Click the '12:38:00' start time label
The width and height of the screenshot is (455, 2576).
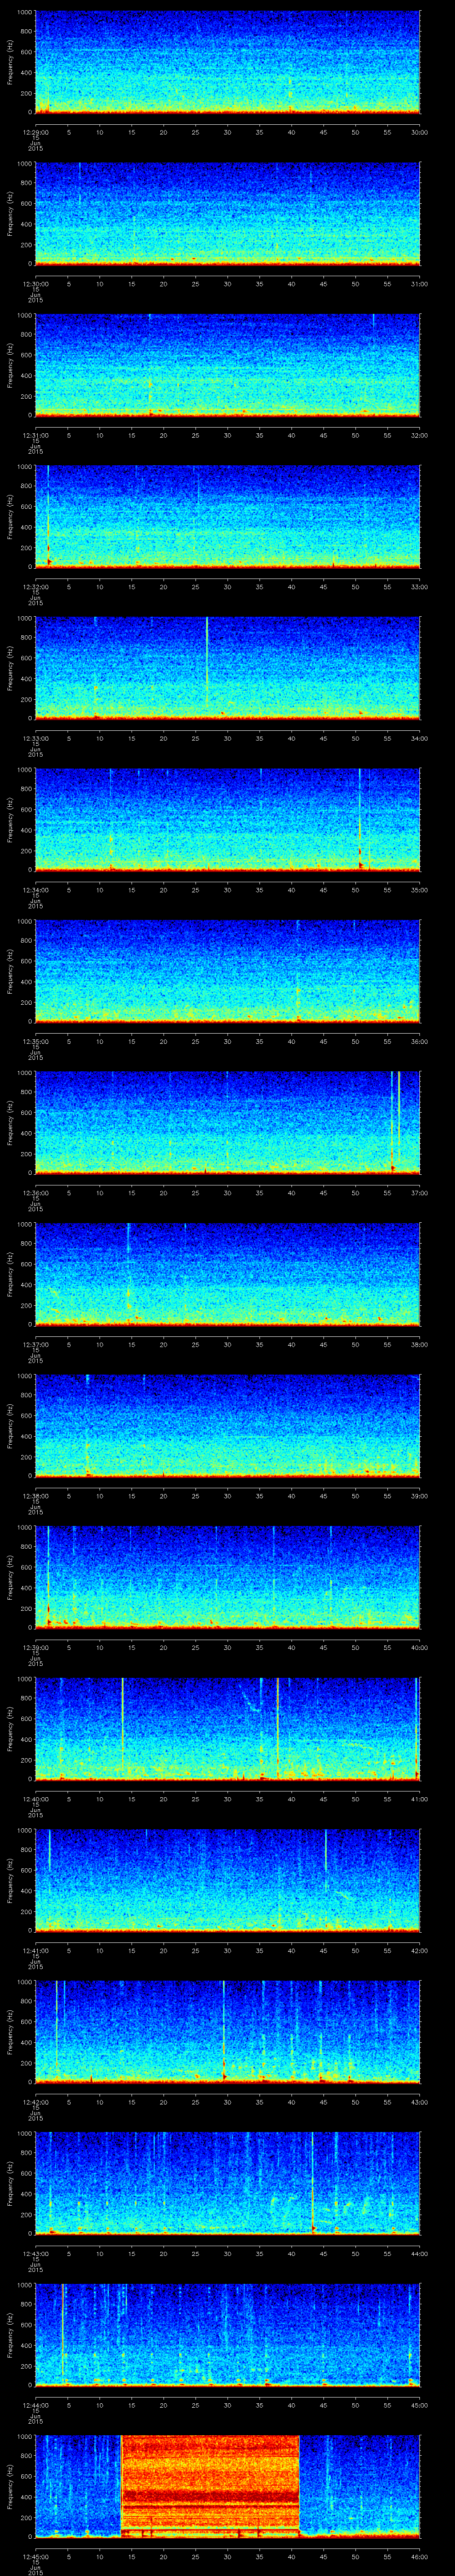click(x=35, y=1495)
